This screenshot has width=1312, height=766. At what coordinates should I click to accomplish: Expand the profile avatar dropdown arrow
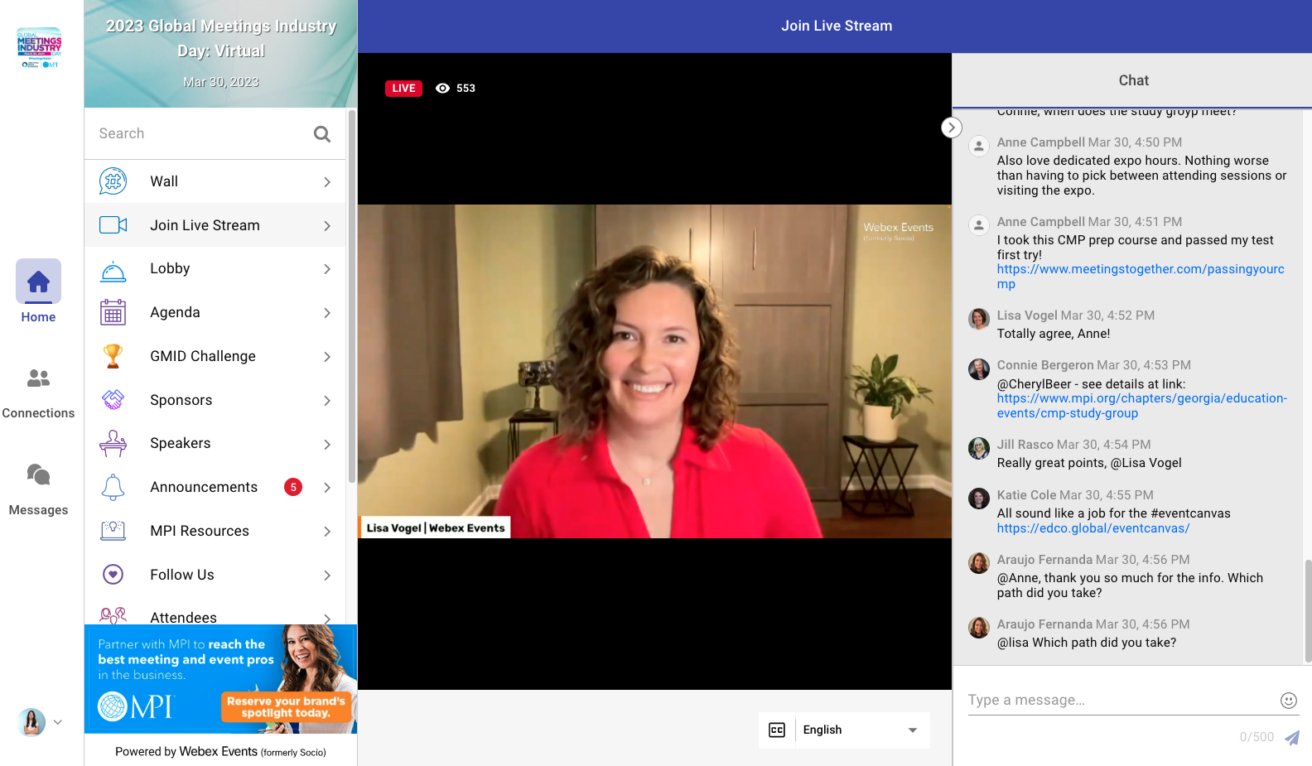(x=57, y=722)
